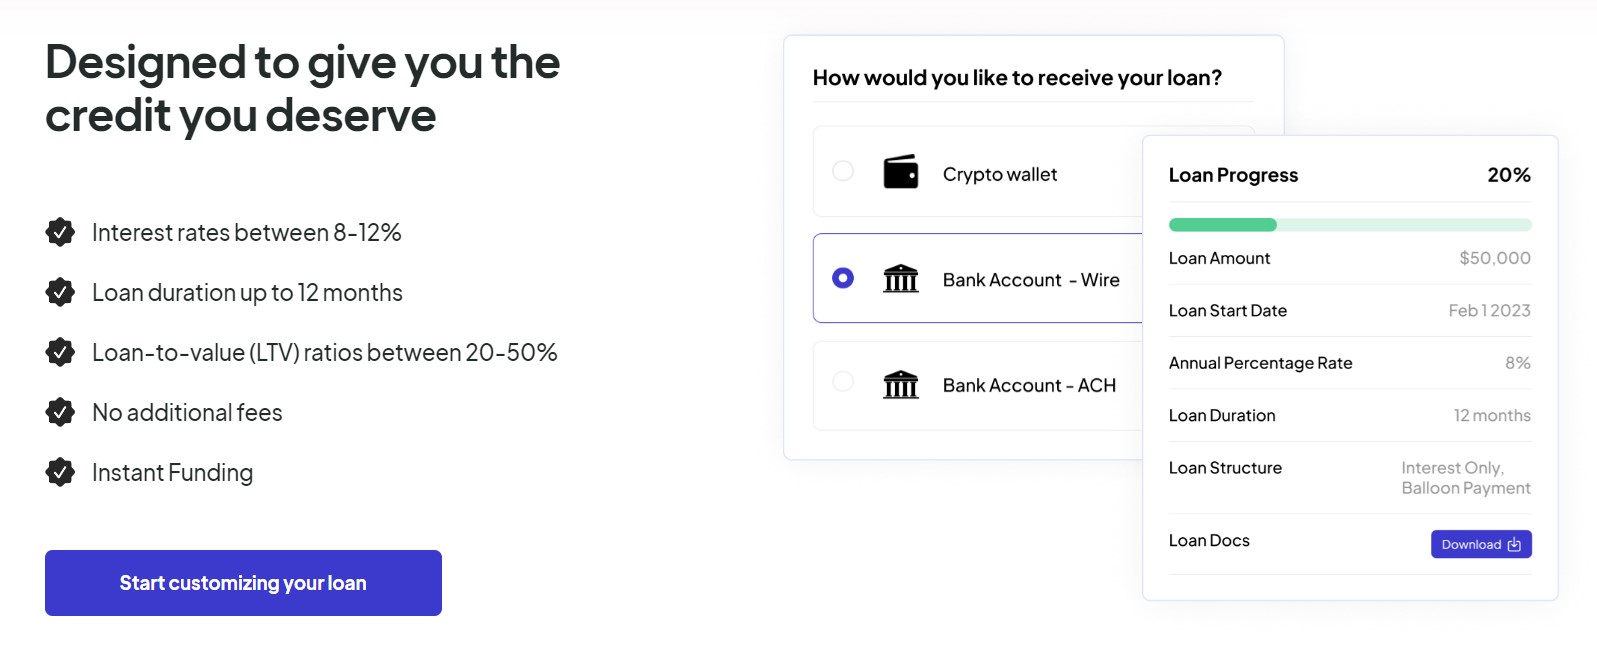1597x661 pixels.
Task: Click the Loan Progress bar
Action: pyautogui.click(x=1349, y=224)
